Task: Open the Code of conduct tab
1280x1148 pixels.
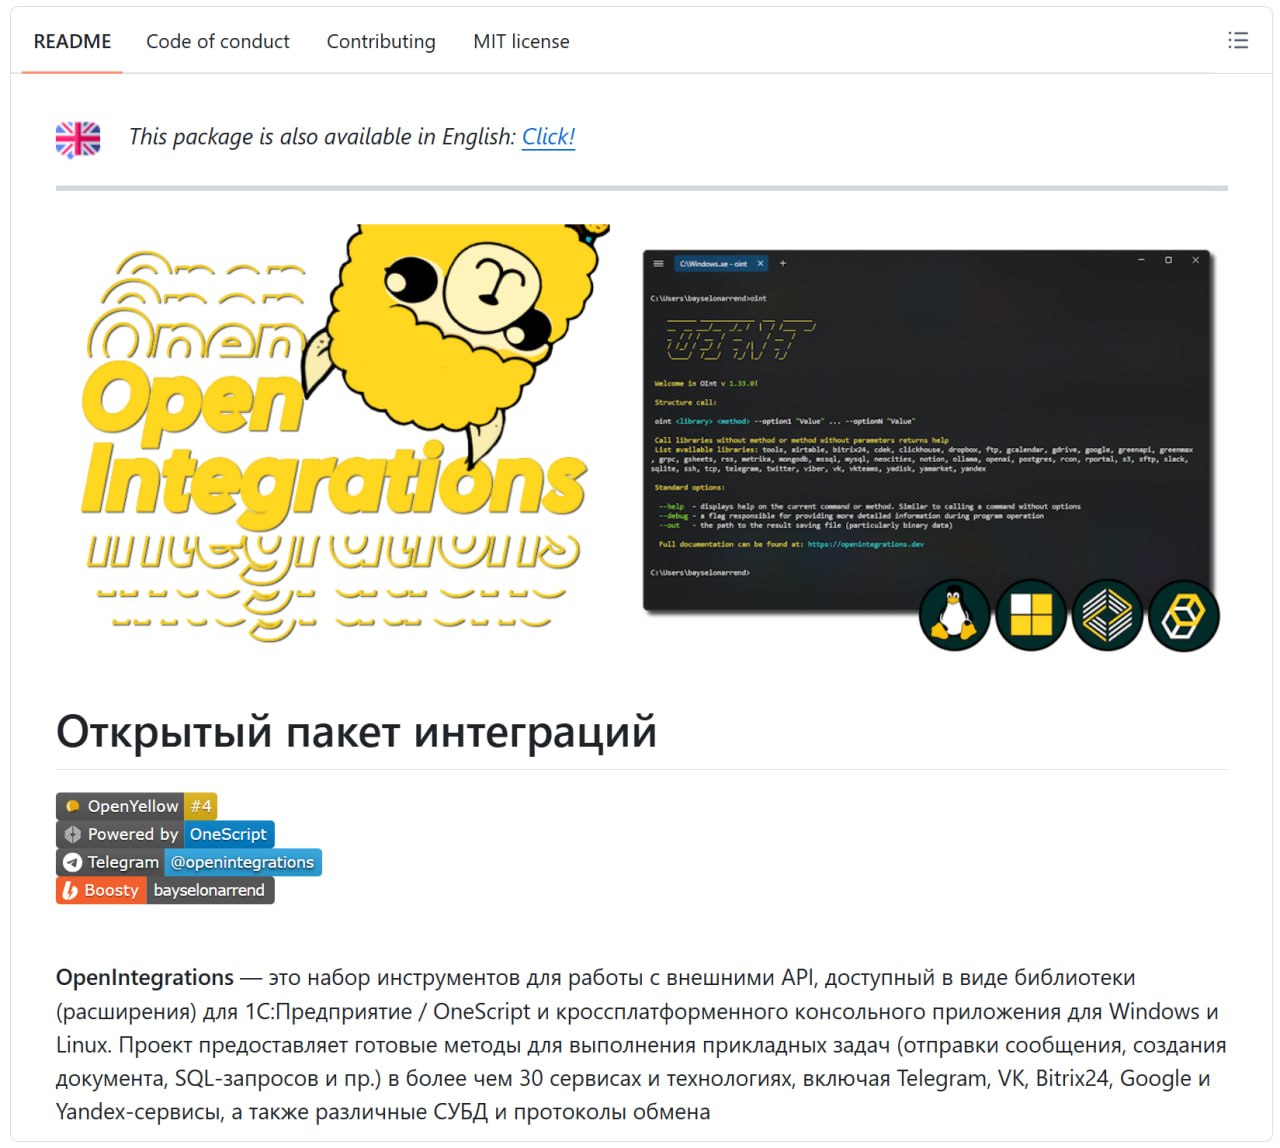Action: [x=218, y=41]
